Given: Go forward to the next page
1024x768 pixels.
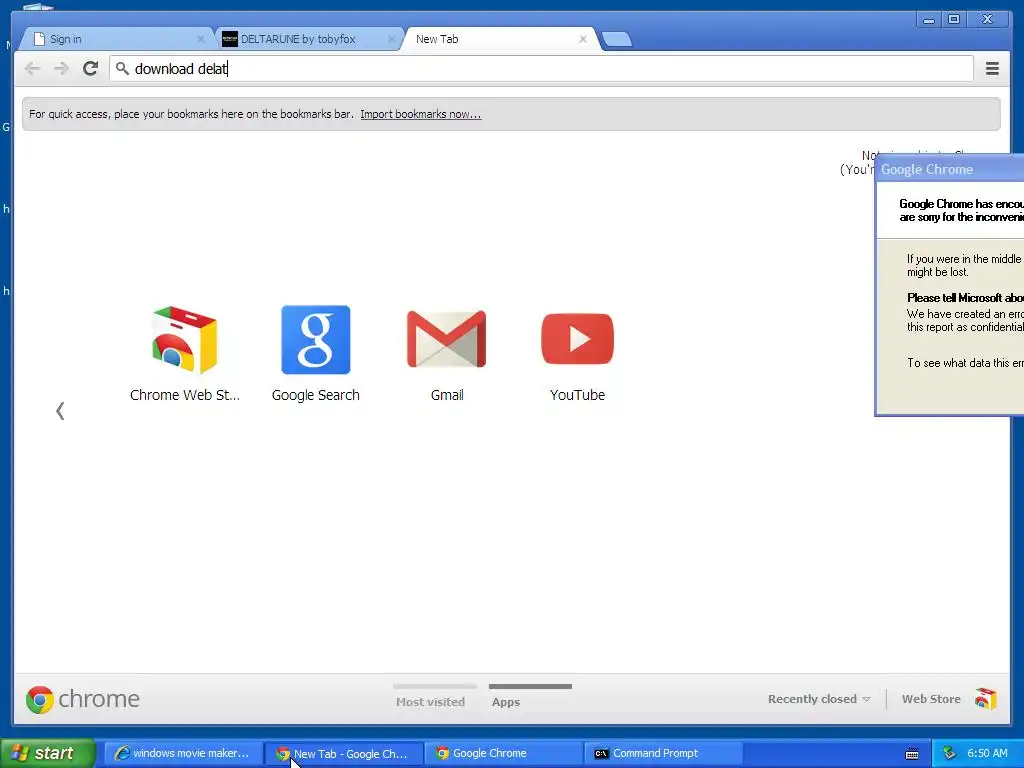Looking at the screenshot, I should [61, 68].
